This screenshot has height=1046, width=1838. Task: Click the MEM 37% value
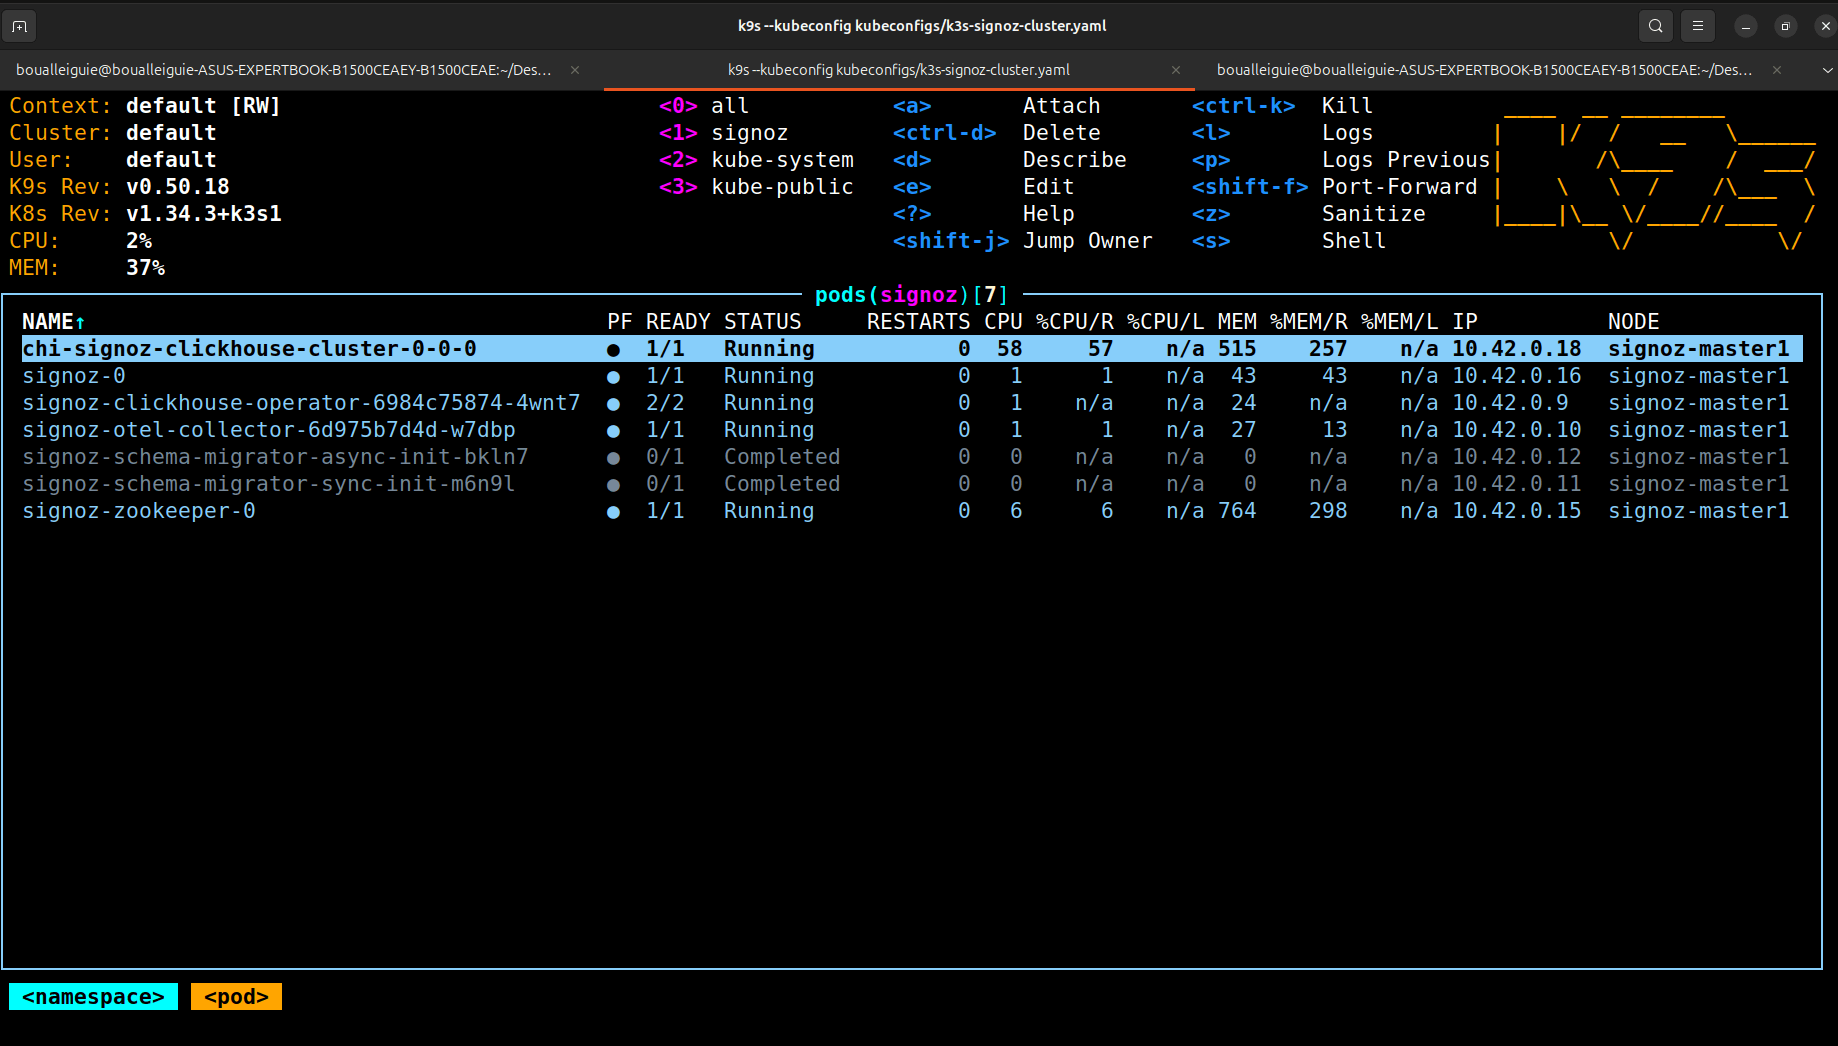145,267
